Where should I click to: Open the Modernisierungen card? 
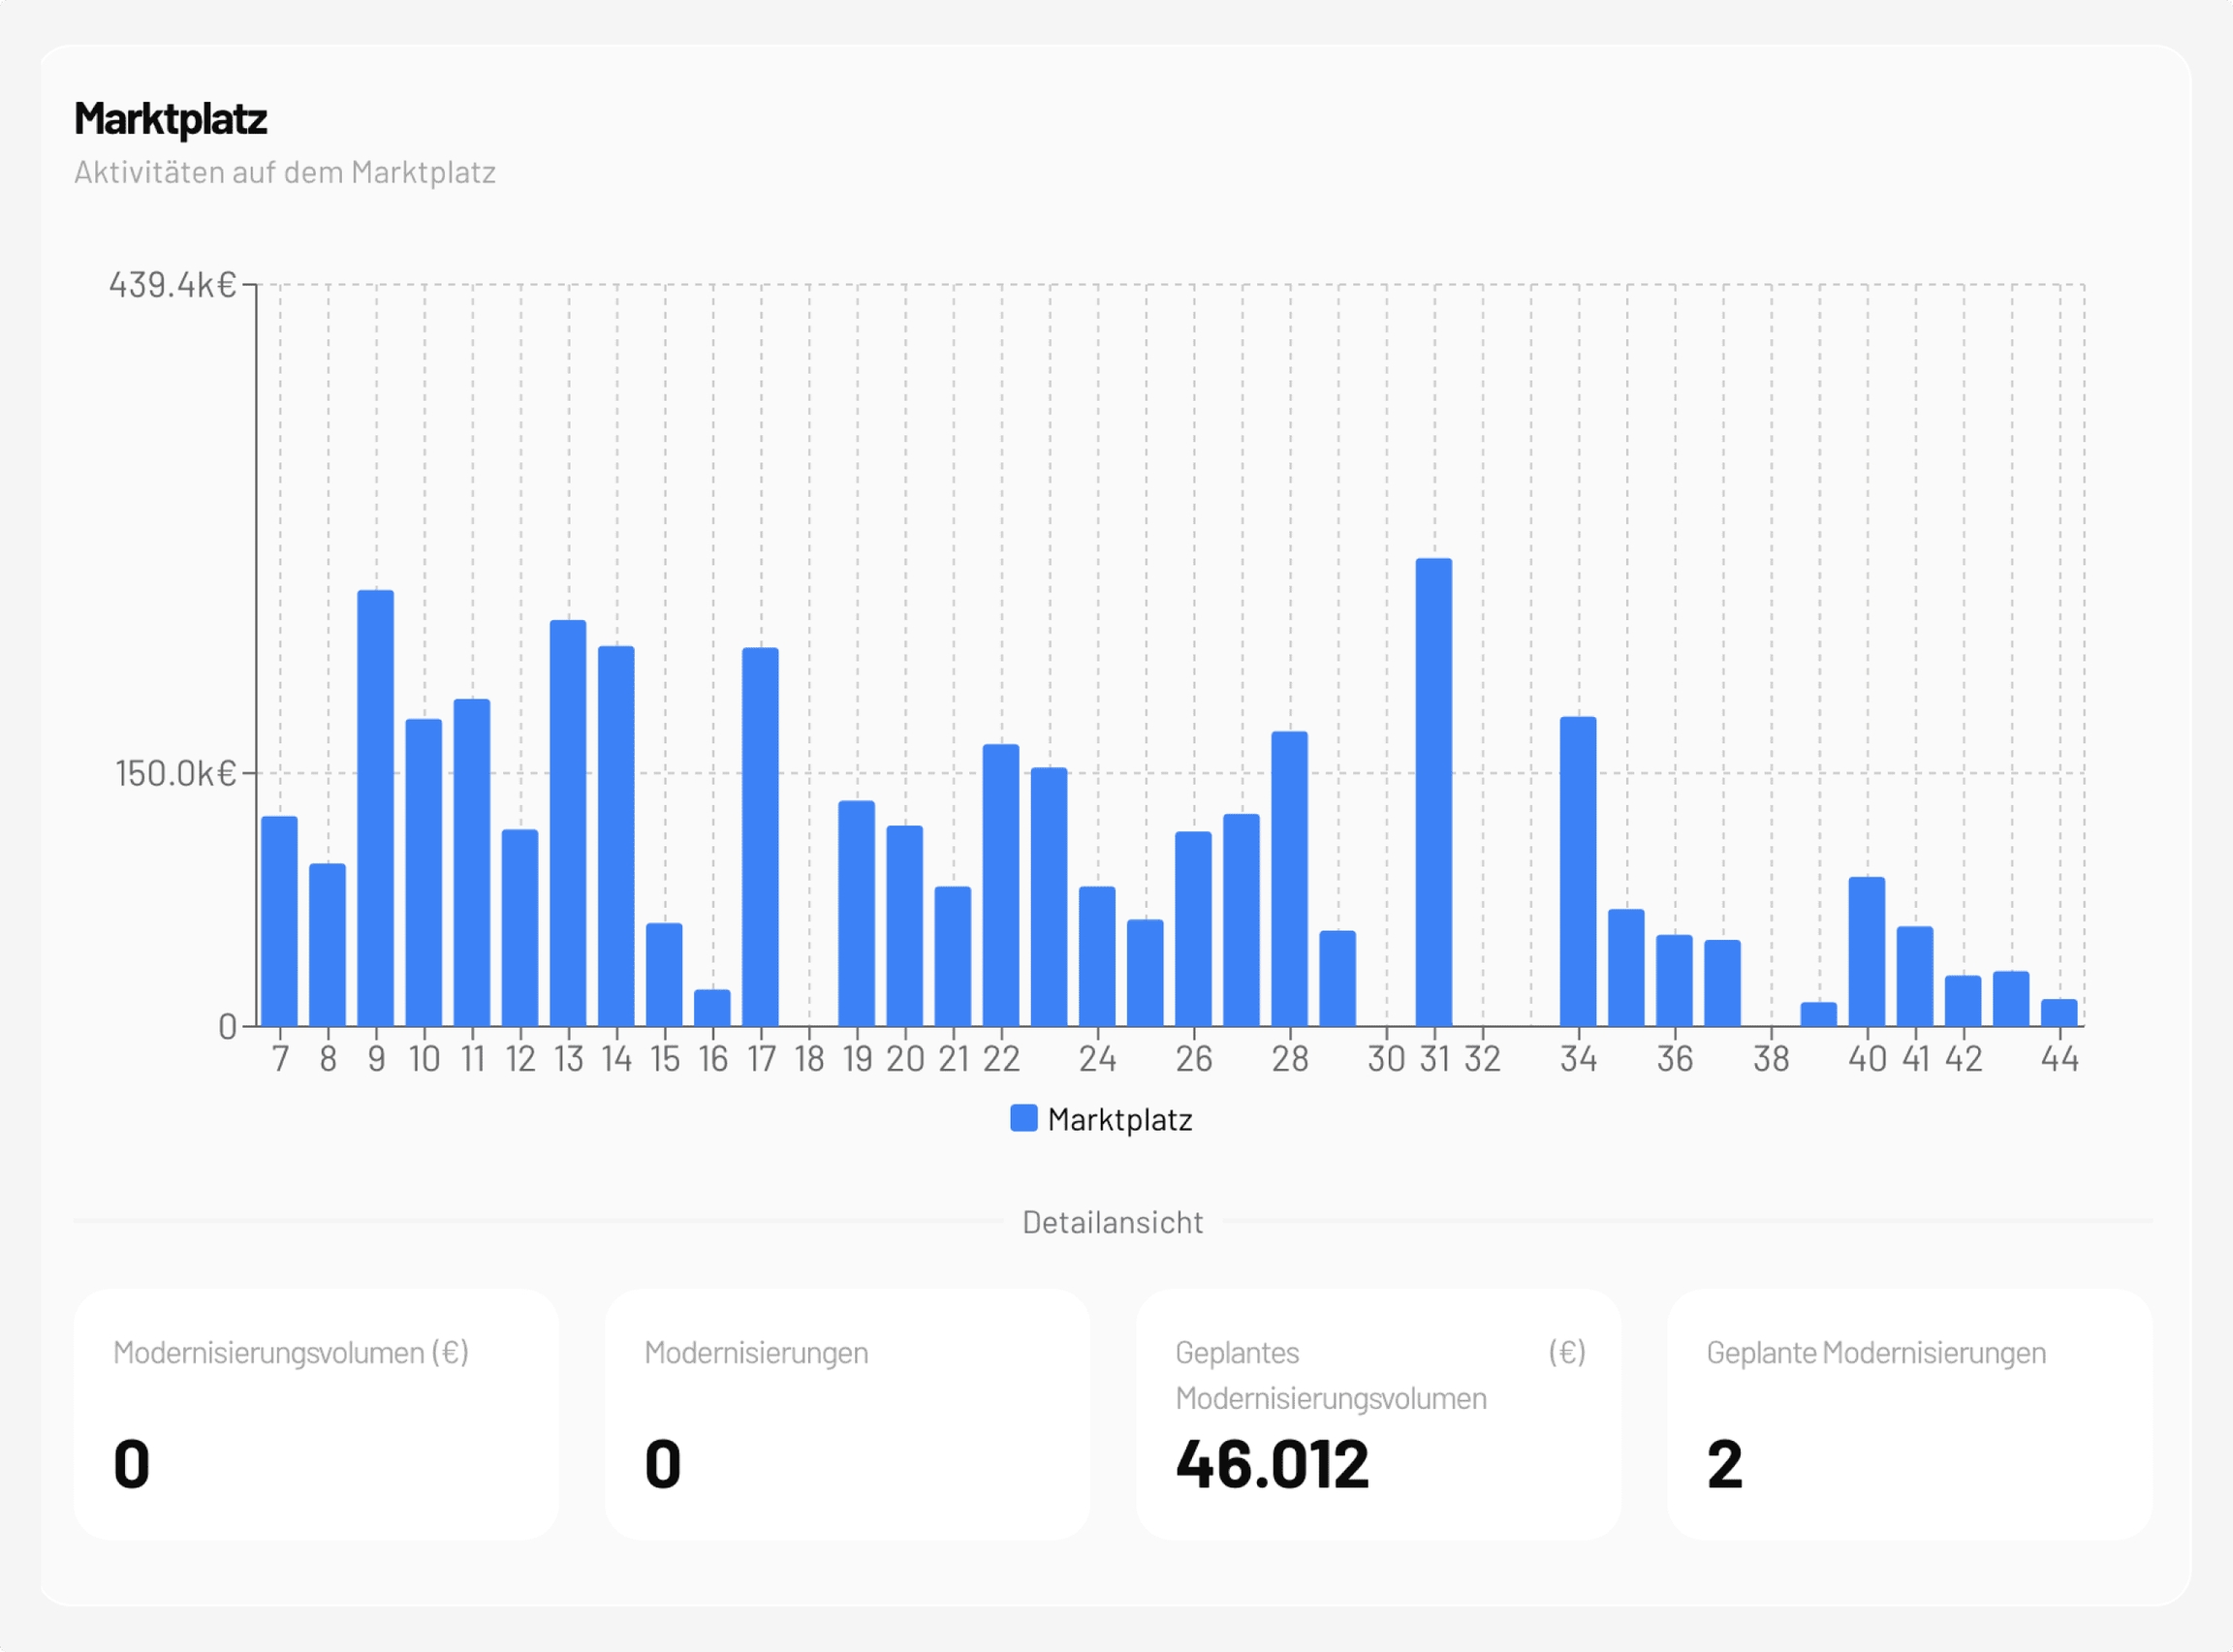(x=847, y=1413)
